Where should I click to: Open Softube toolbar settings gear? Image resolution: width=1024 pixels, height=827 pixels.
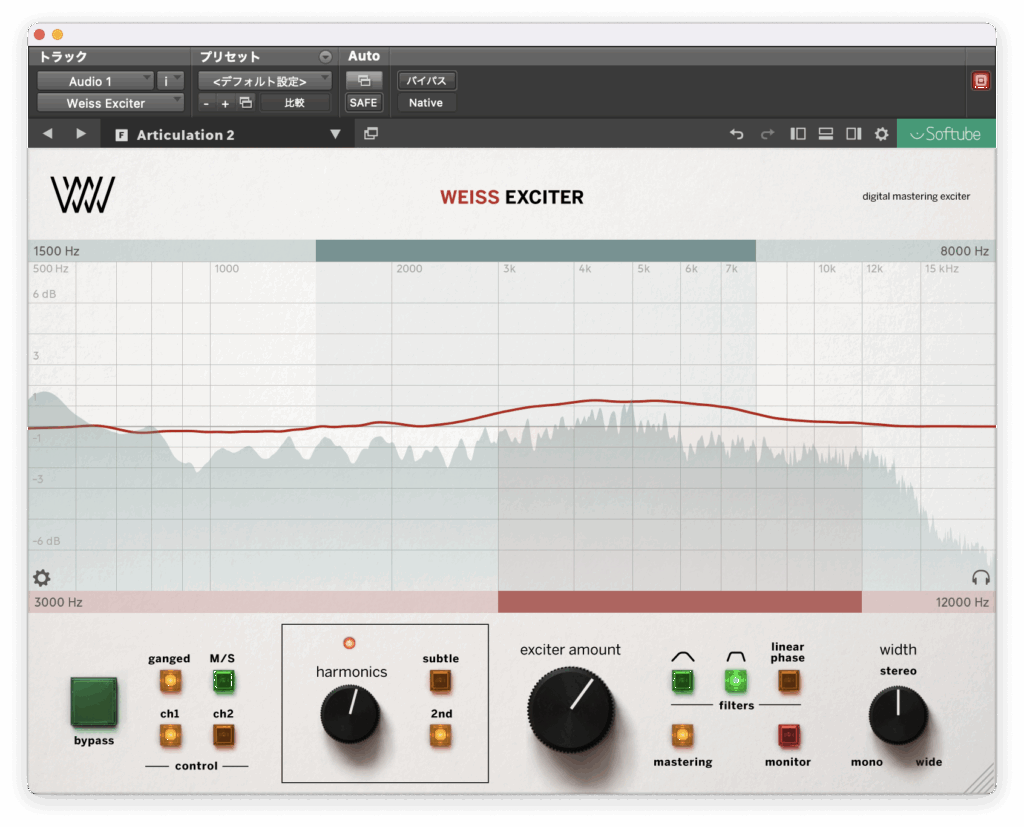tap(882, 134)
